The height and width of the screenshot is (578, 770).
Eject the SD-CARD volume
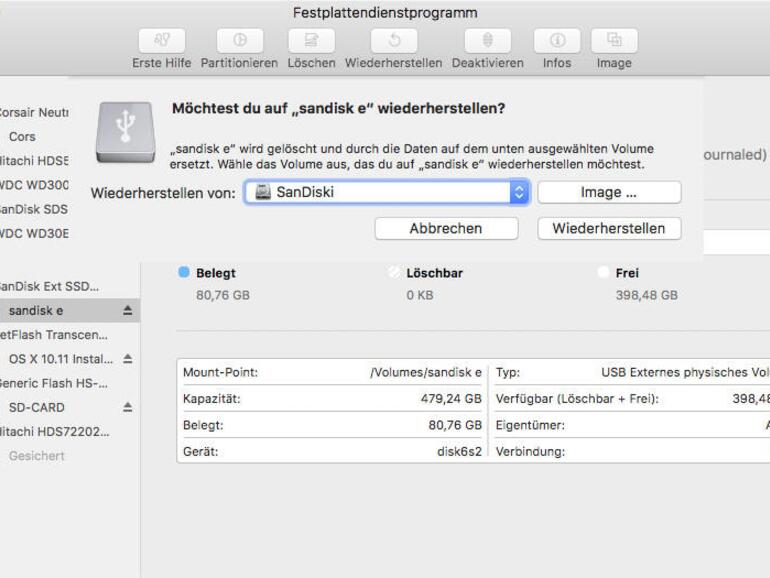point(128,407)
